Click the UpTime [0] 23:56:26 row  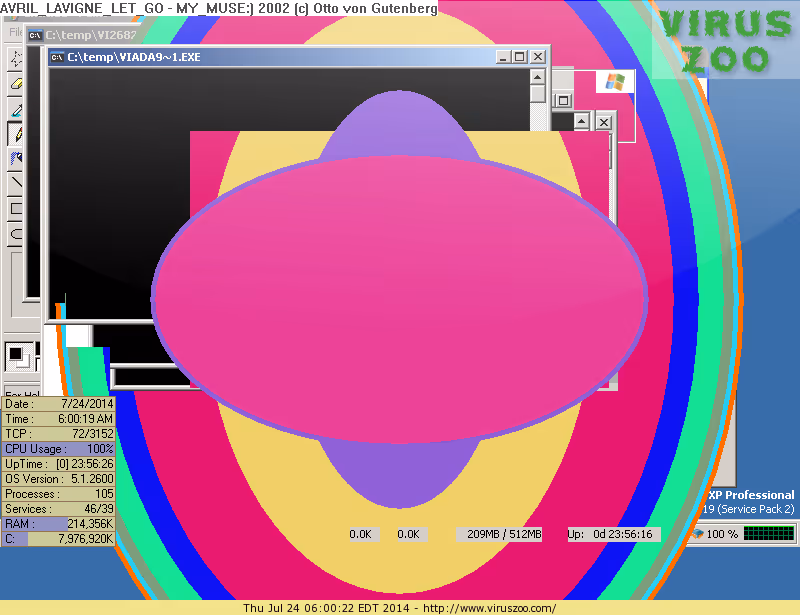[59, 464]
